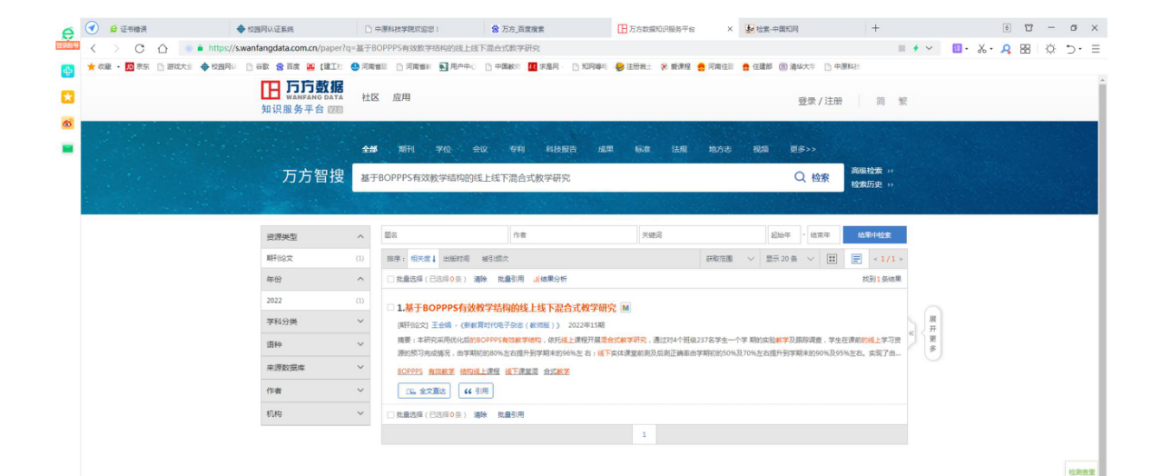Image resolution: width=1162 pixels, height=476 pixels.
Task: Check the top 批量选择 checkbox
Action: click(x=391, y=279)
